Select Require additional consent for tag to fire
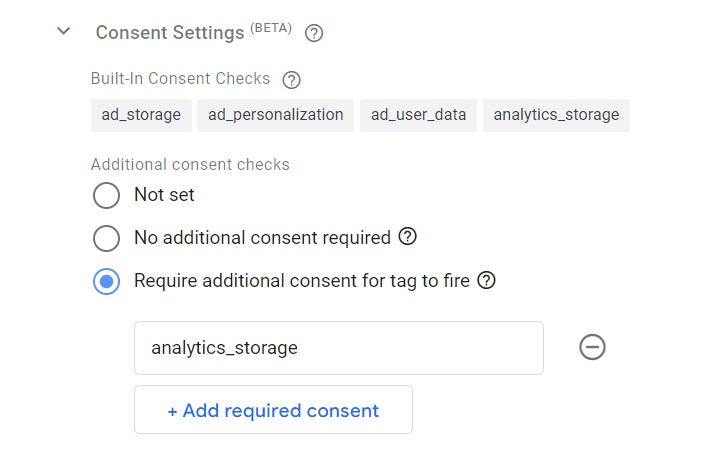Screen dimensions: 723x469 (x=107, y=281)
